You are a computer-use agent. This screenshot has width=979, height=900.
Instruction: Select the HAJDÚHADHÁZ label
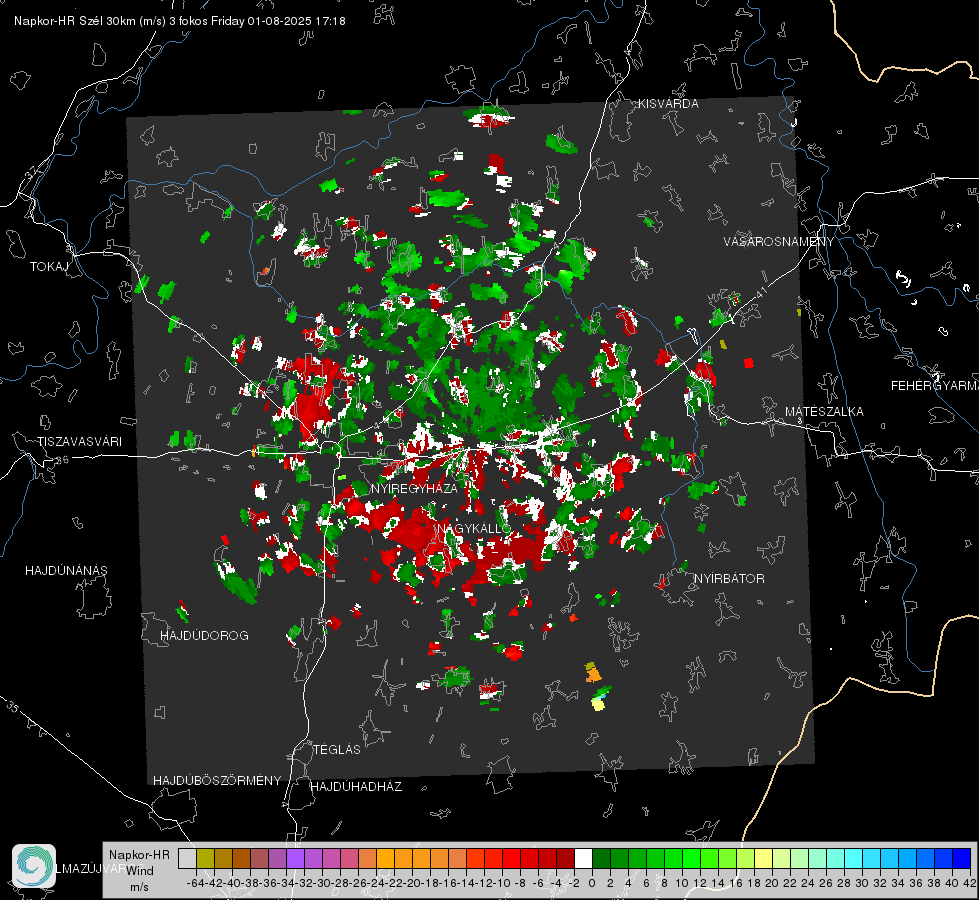click(x=356, y=787)
